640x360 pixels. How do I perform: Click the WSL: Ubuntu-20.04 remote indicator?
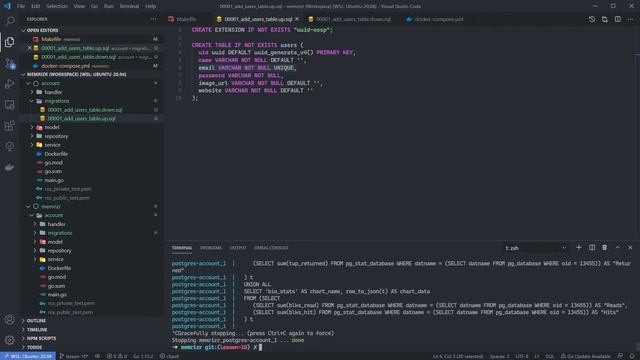[28, 356]
